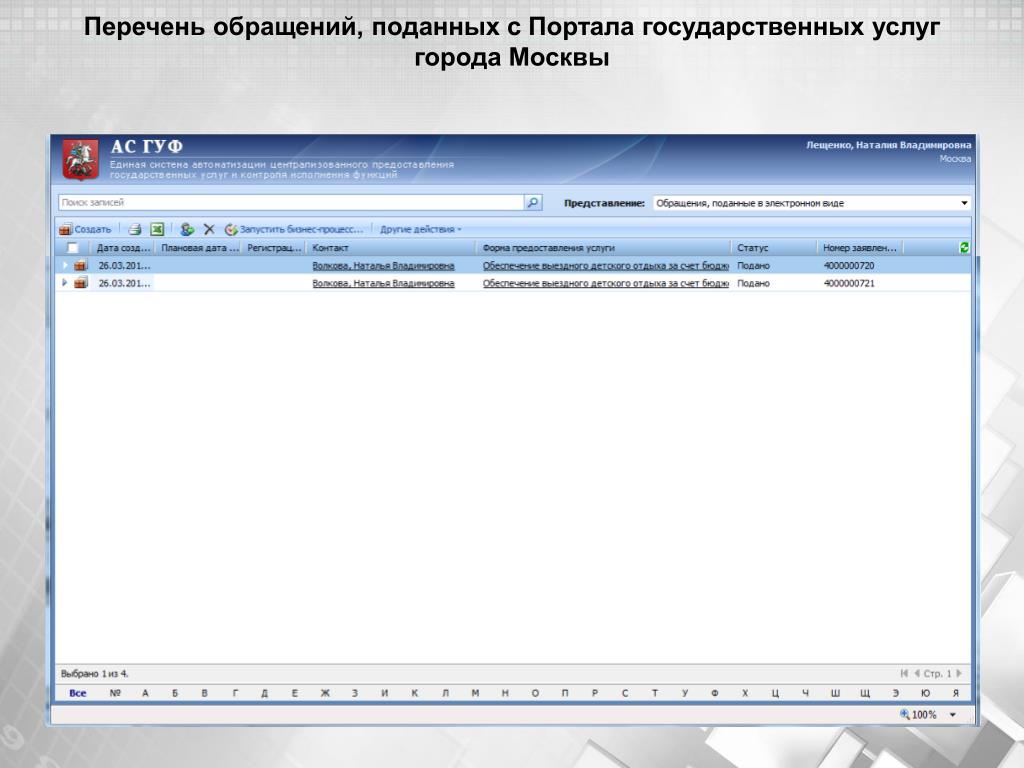
Task: Click user name Лещенко, Наталия Владимировна
Action: point(888,145)
